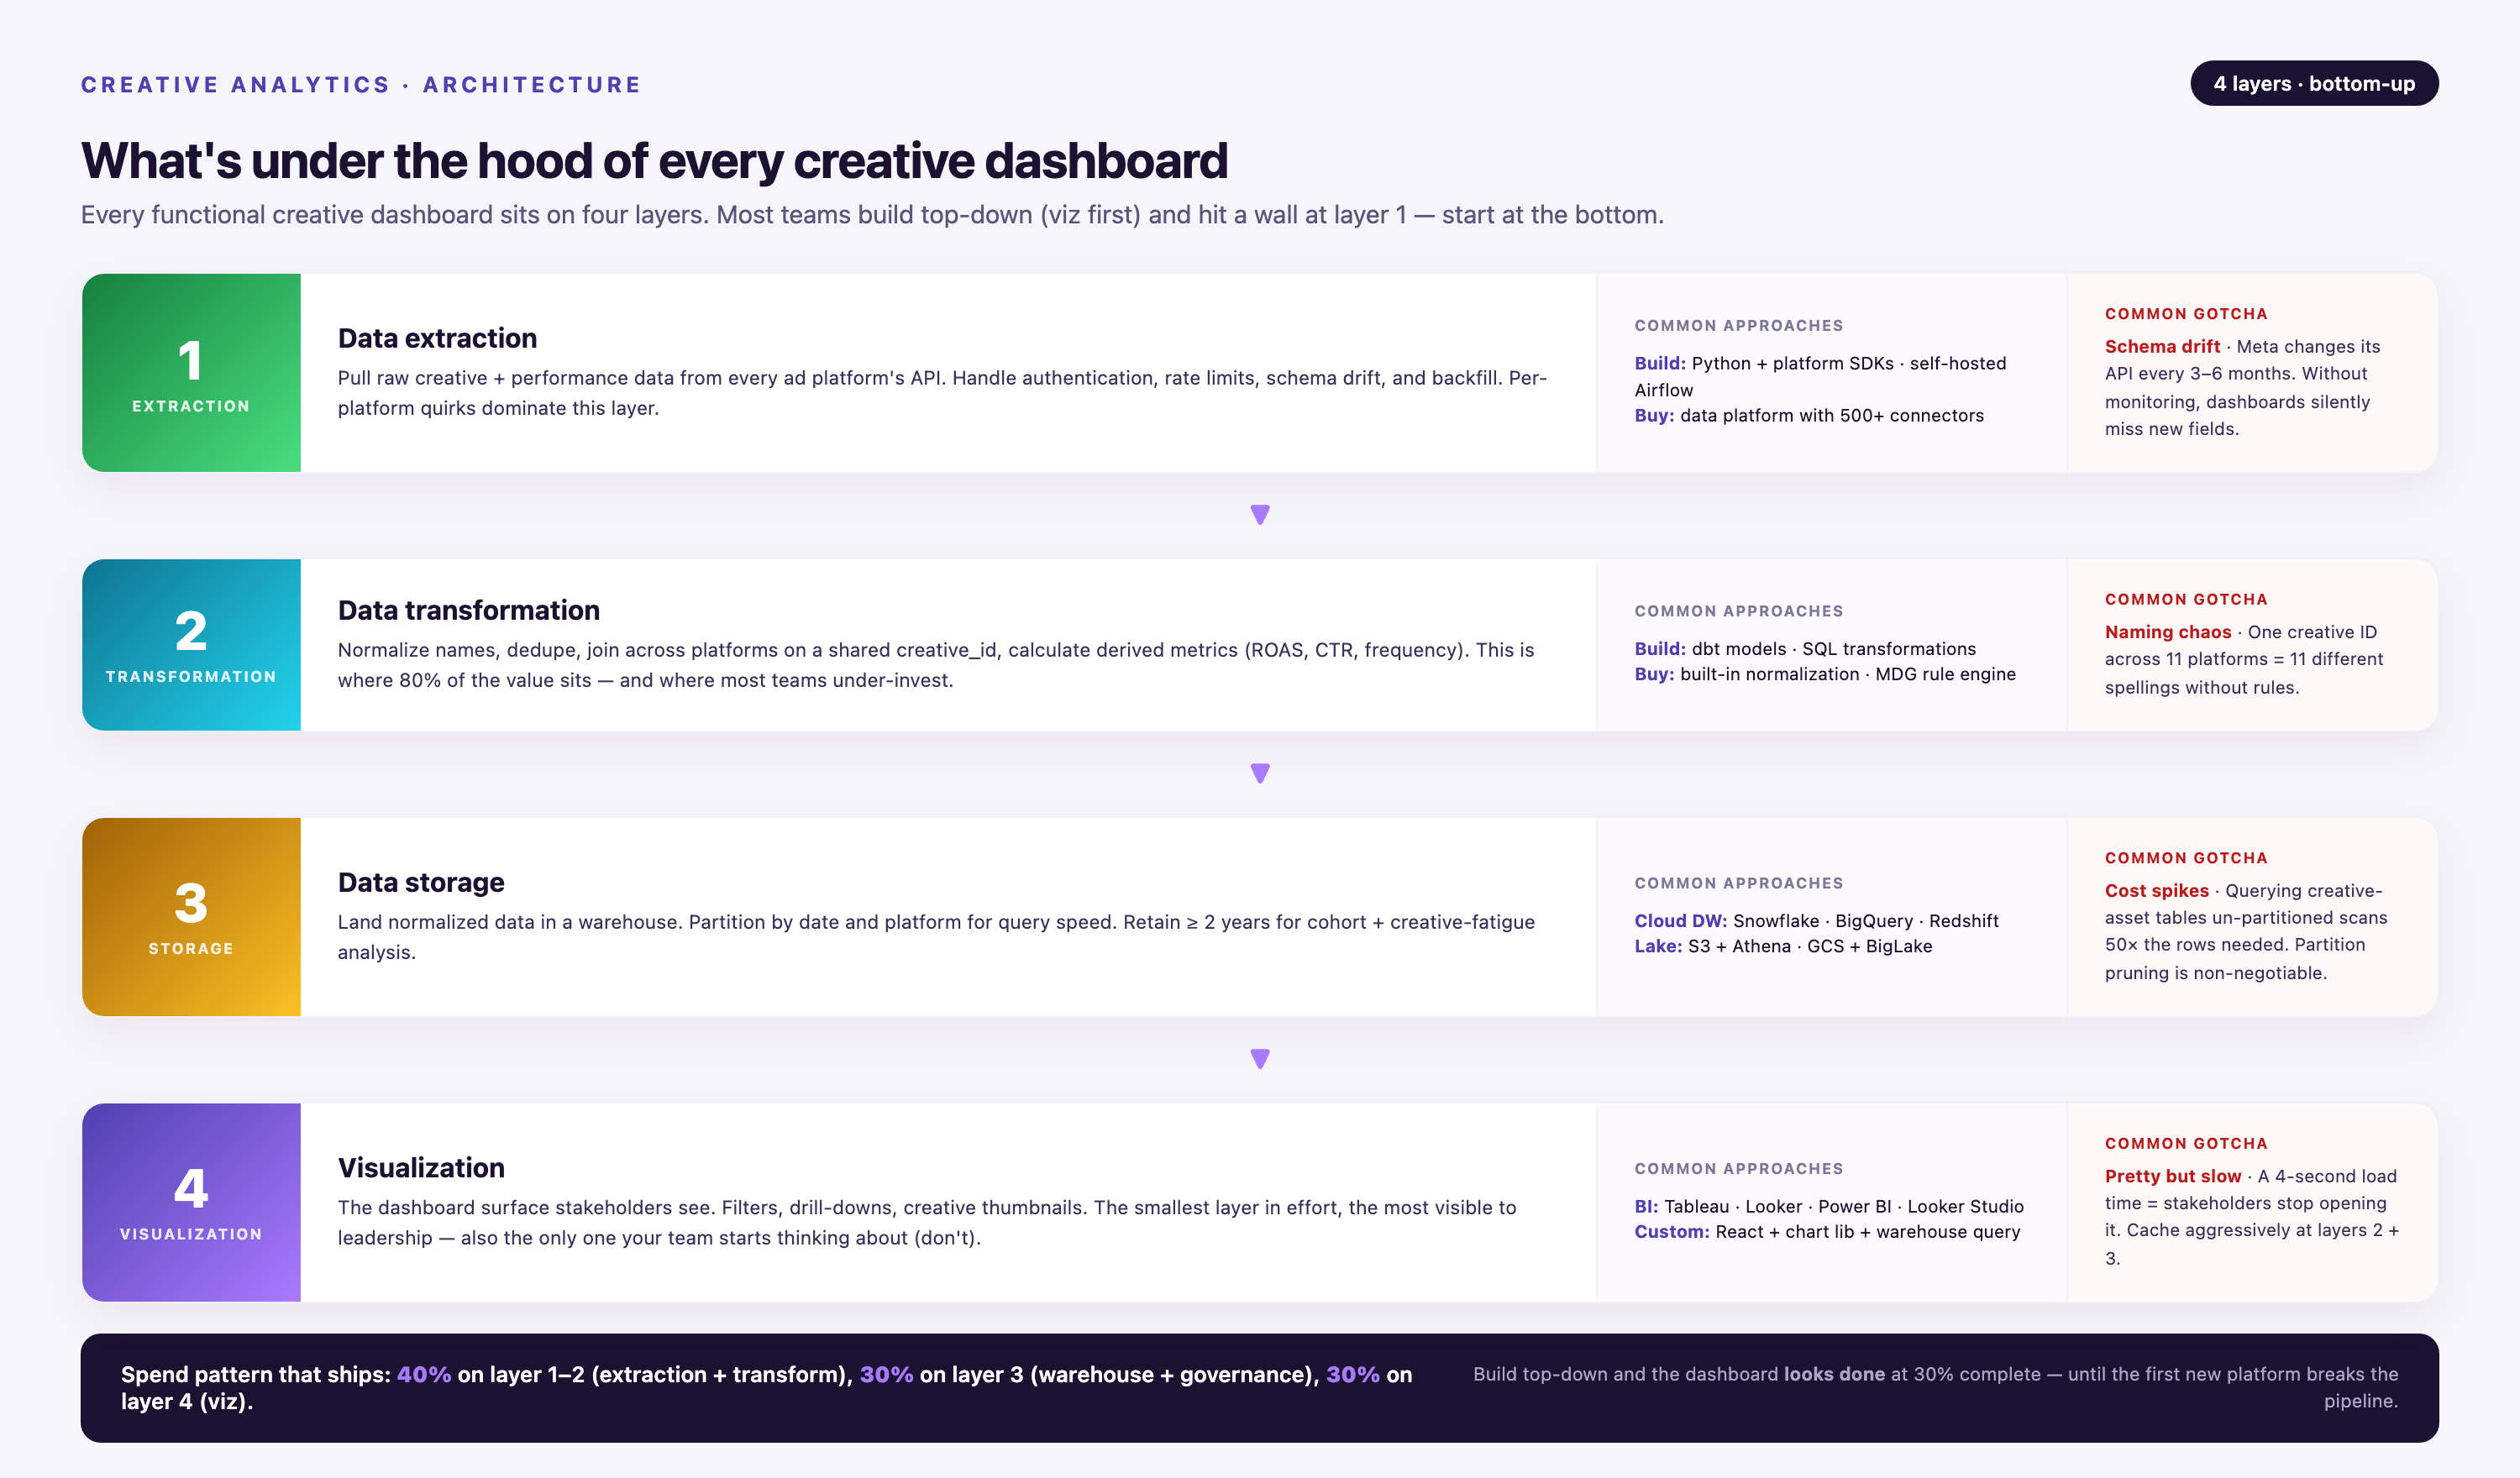Click 'Build: dbt models · SQL transformations' text

point(1805,648)
